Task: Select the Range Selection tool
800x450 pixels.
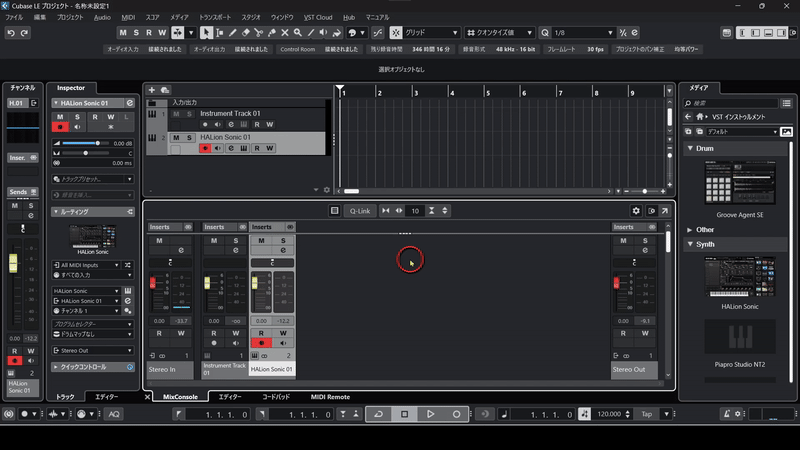Action: tap(219, 33)
